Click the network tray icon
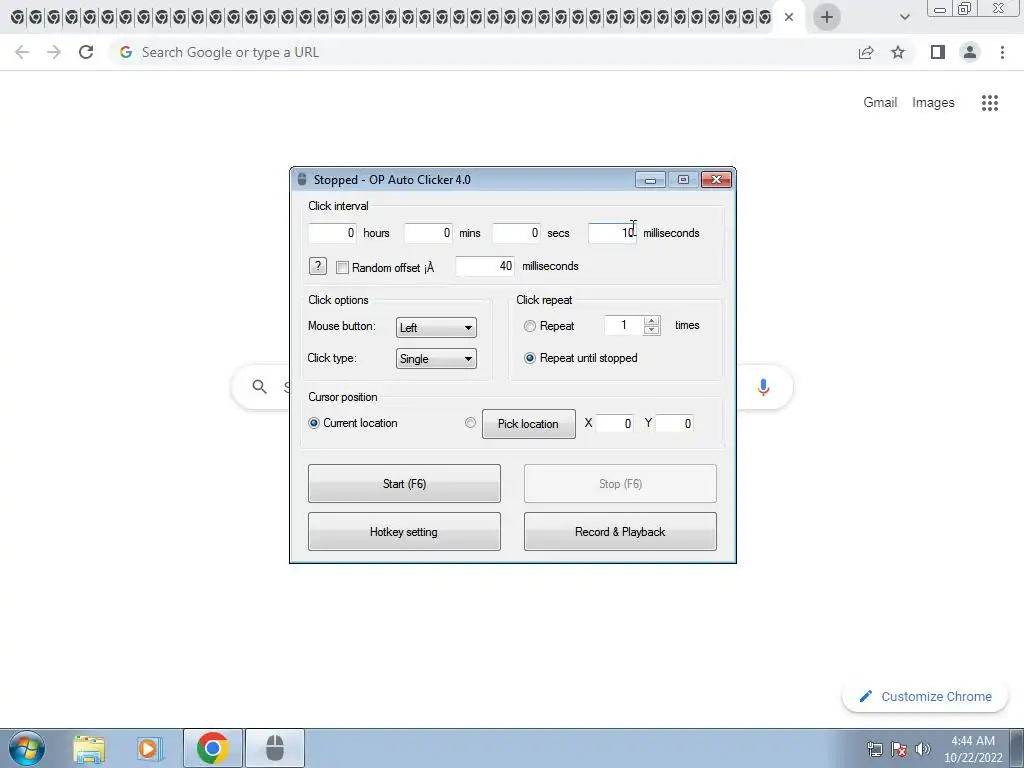The height and width of the screenshot is (768, 1024). (x=874, y=749)
